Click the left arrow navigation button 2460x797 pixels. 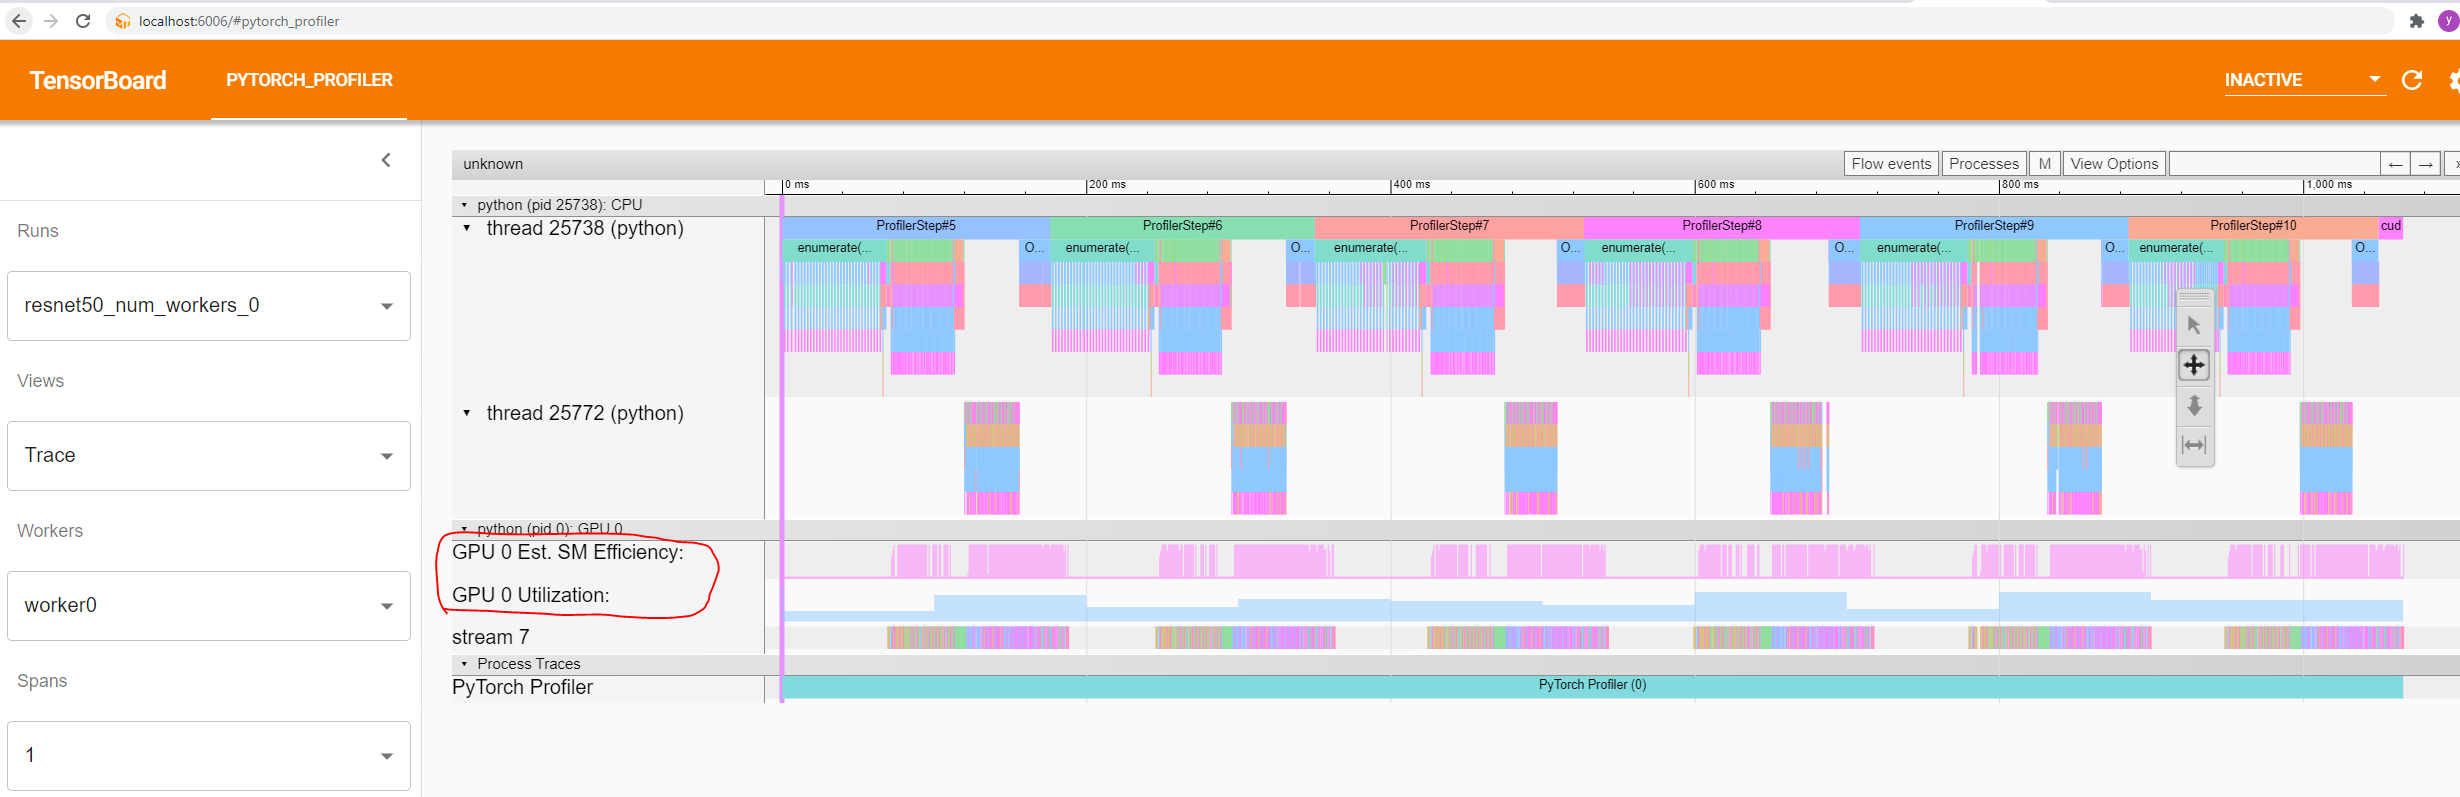(x=2395, y=164)
